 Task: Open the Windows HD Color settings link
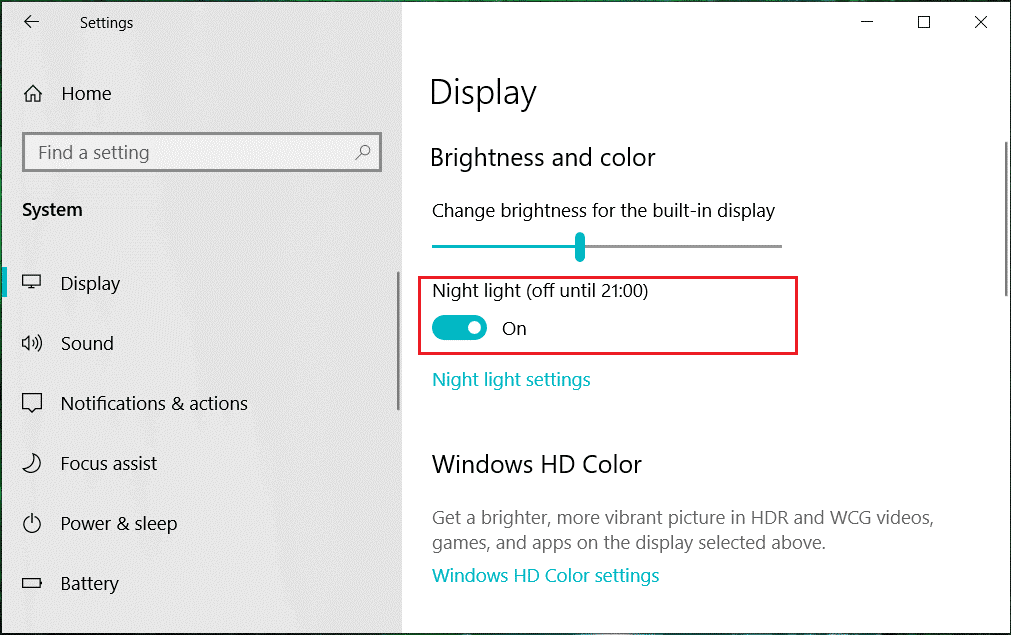[x=545, y=575]
